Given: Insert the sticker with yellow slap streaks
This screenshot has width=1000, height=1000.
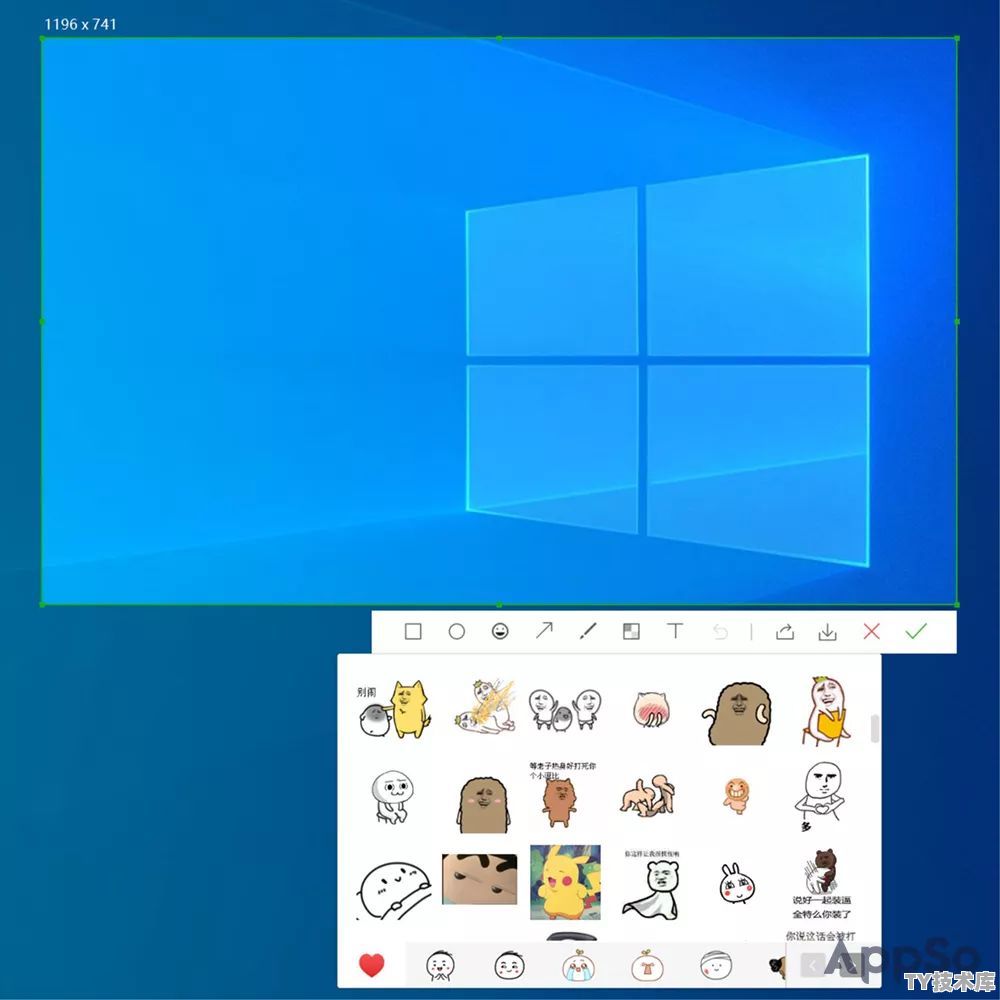Looking at the screenshot, I should 486,707.
